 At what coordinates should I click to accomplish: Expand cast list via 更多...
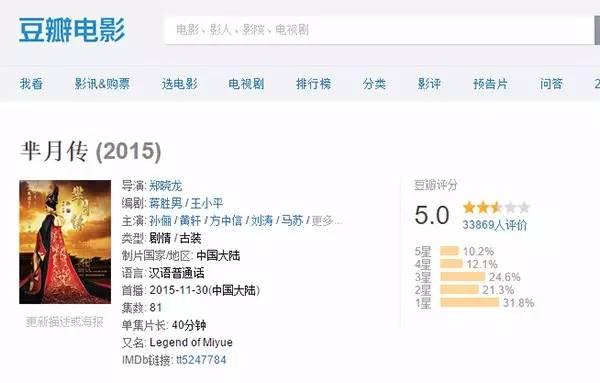coord(326,221)
